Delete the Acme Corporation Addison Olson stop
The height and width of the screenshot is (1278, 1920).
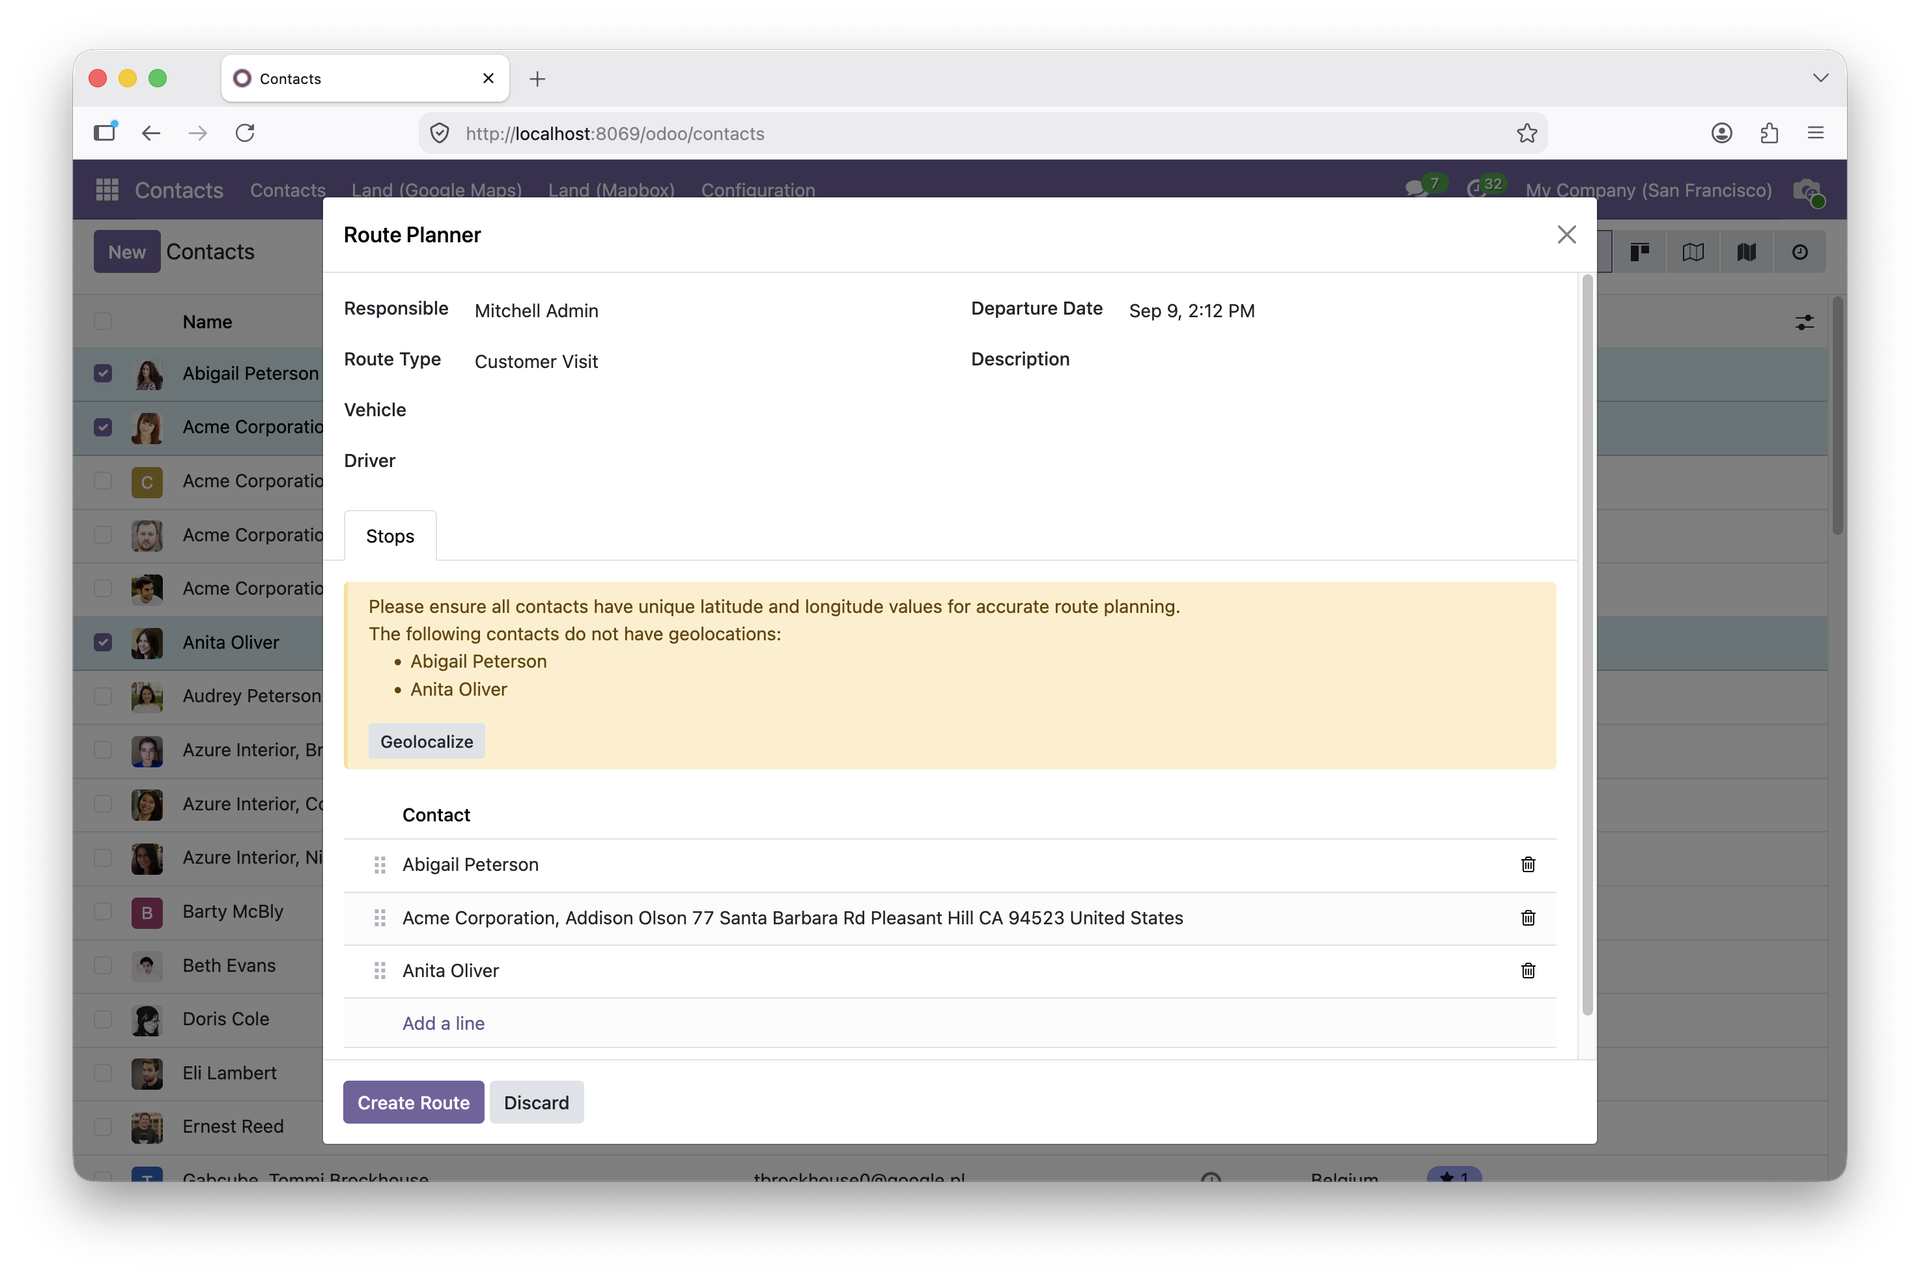click(x=1527, y=917)
